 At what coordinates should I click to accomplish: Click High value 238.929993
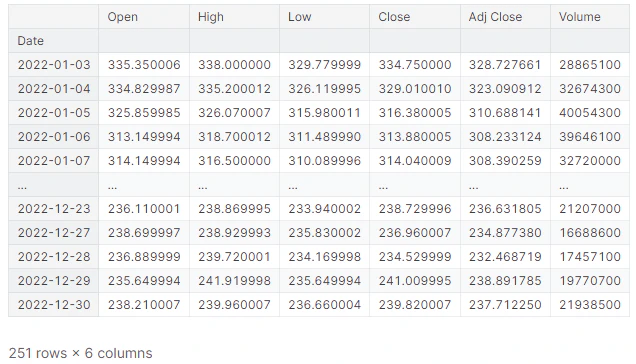[x=234, y=233]
